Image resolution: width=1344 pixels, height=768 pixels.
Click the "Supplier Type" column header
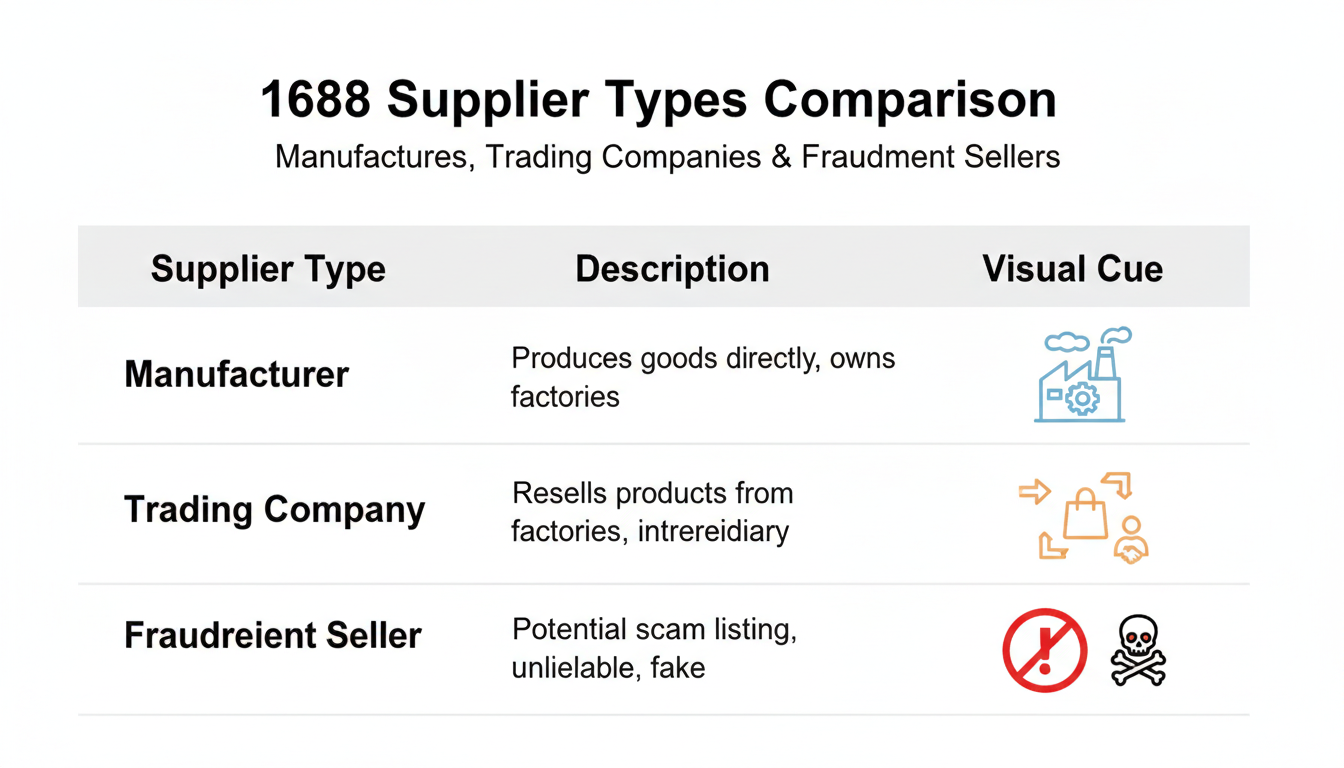pyautogui.click(x=268, y=269)
